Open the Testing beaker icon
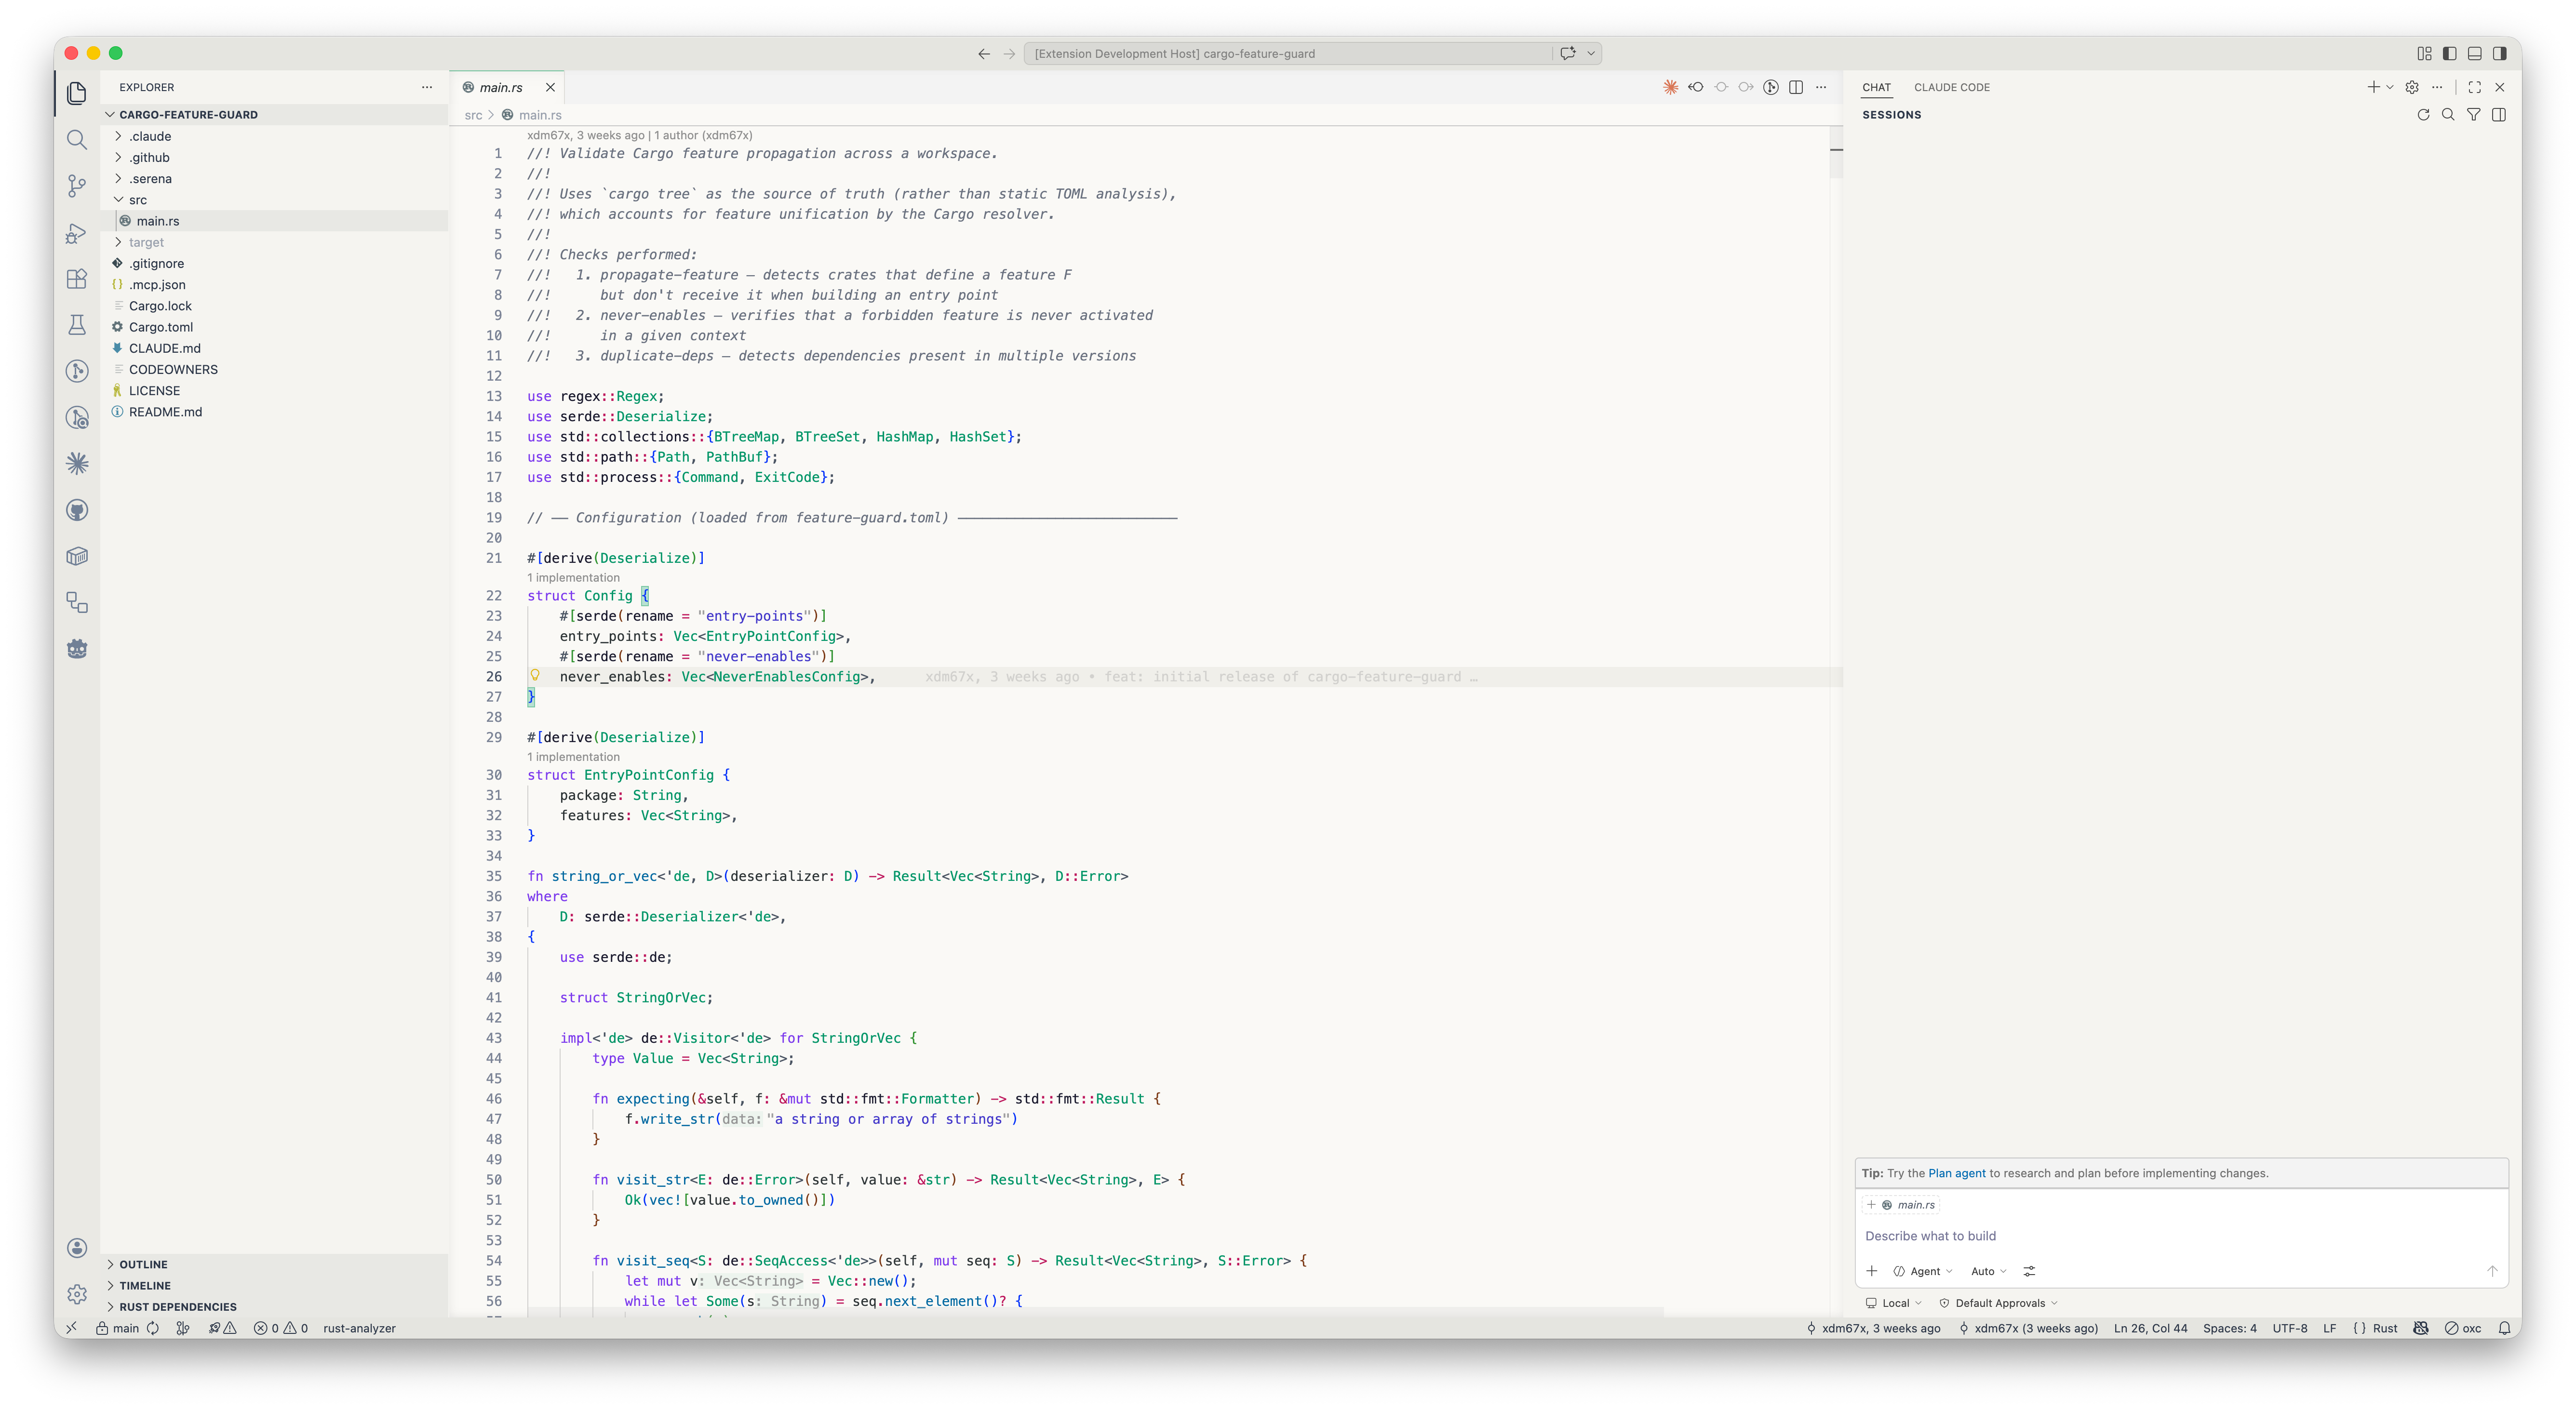This screenshot has width=2576, height=1410. point(77,324)
